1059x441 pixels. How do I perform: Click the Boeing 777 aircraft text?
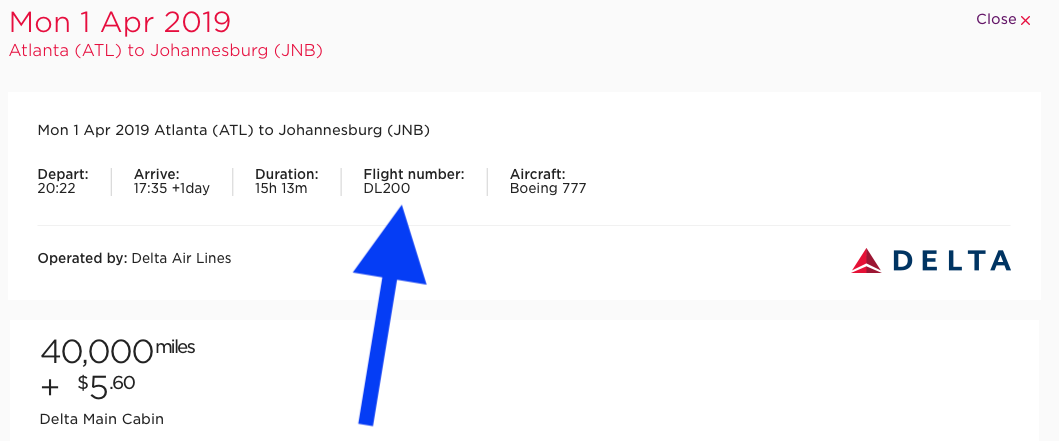[x=548, y=188]
